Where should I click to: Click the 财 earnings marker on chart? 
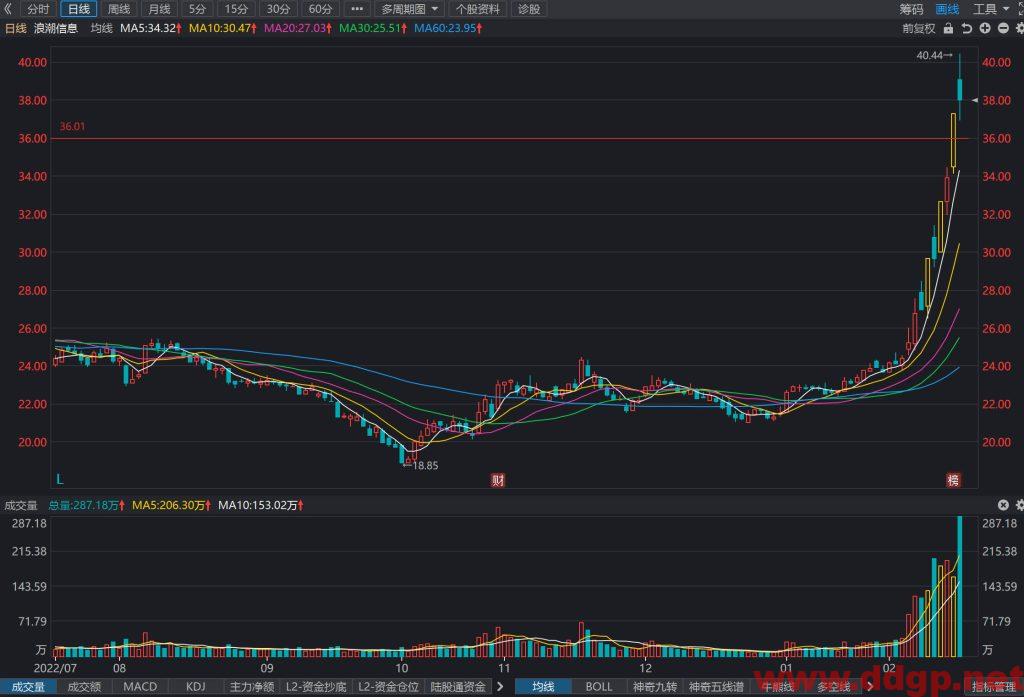(498, 481)
